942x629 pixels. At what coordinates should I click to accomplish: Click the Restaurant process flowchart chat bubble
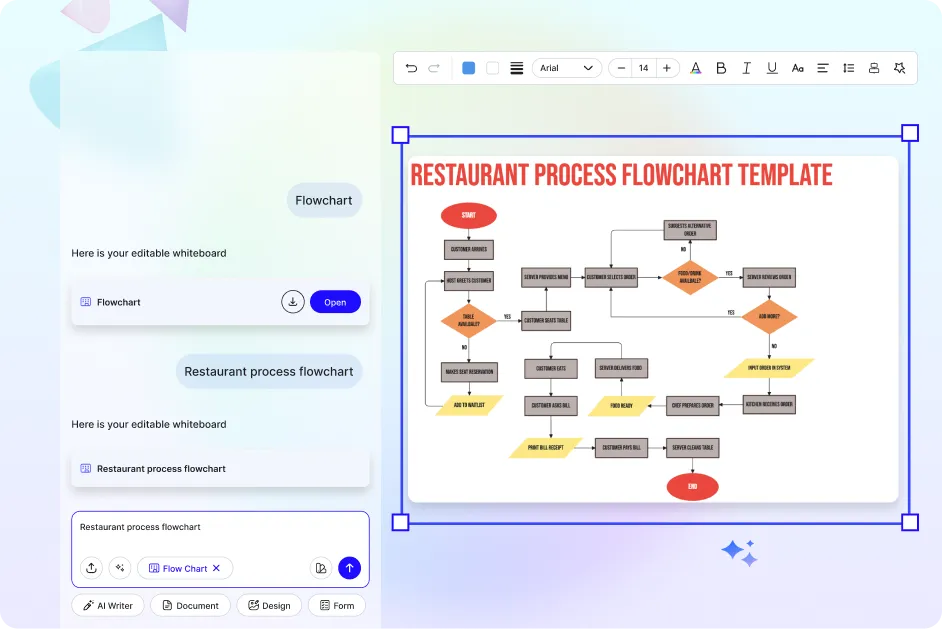(x=269, y=371)
